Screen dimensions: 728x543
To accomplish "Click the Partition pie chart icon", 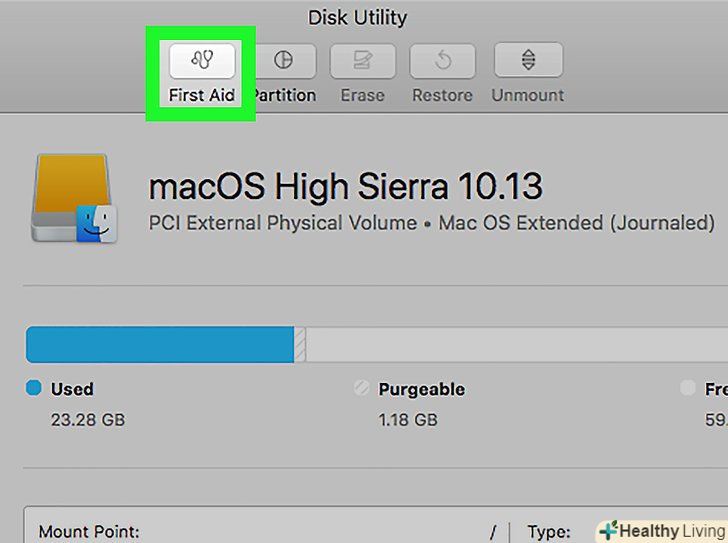I will pyautogui.click(x=283, y=61).
